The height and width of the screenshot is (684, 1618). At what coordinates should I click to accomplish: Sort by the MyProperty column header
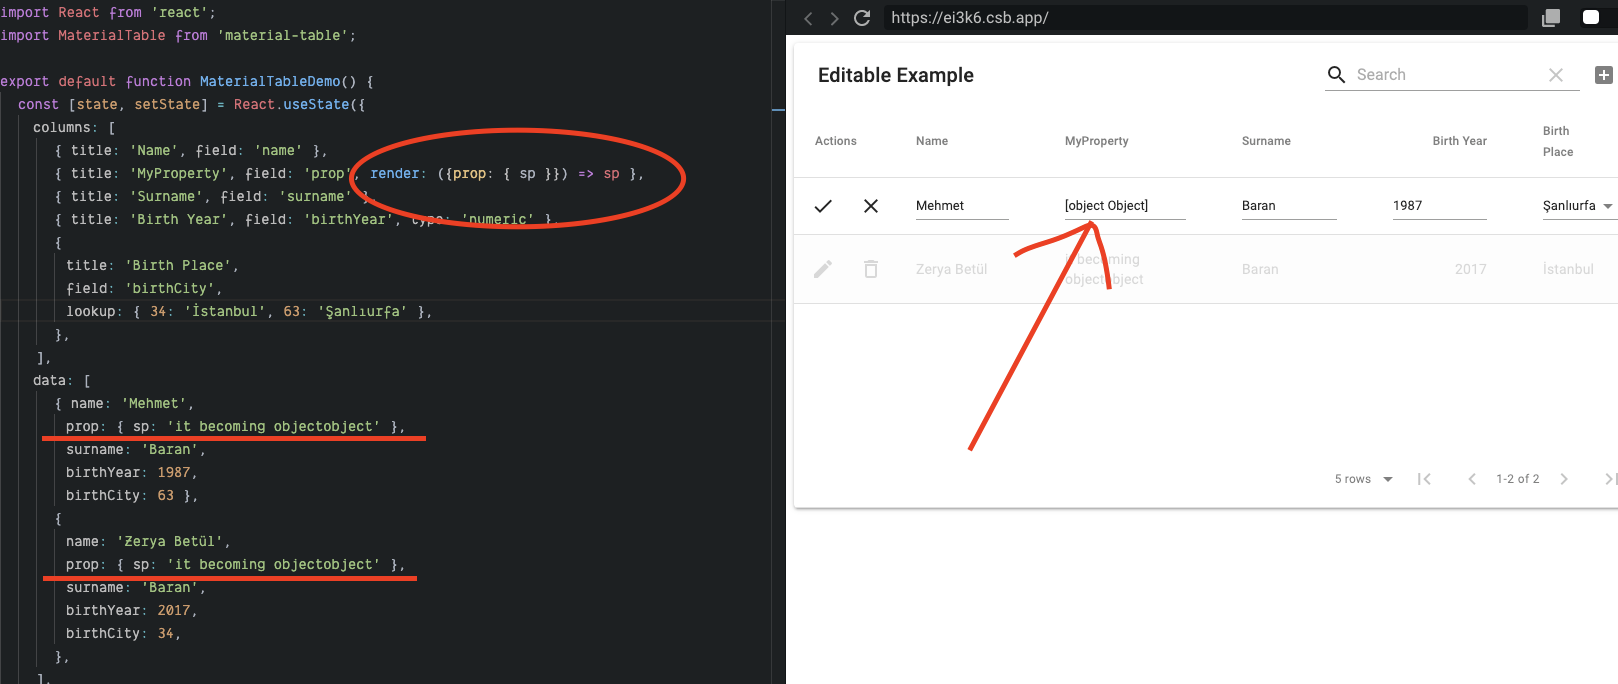point(1097,141)
